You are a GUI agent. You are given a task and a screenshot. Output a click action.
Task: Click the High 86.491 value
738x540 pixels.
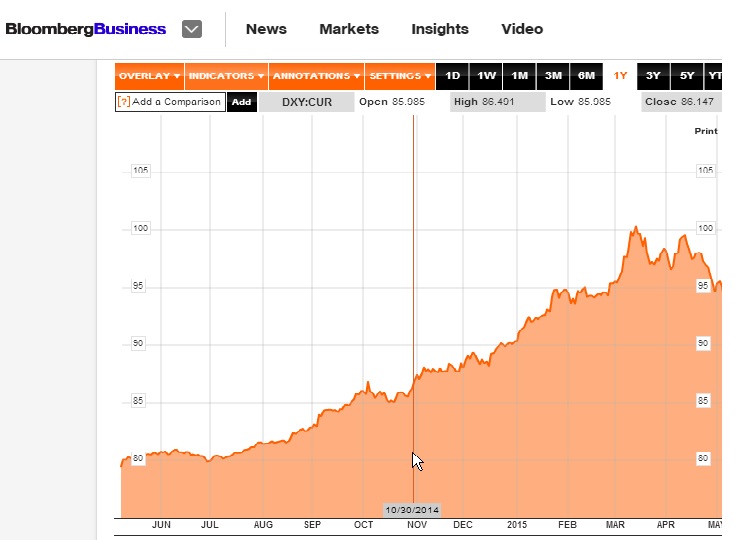[484, 102]
